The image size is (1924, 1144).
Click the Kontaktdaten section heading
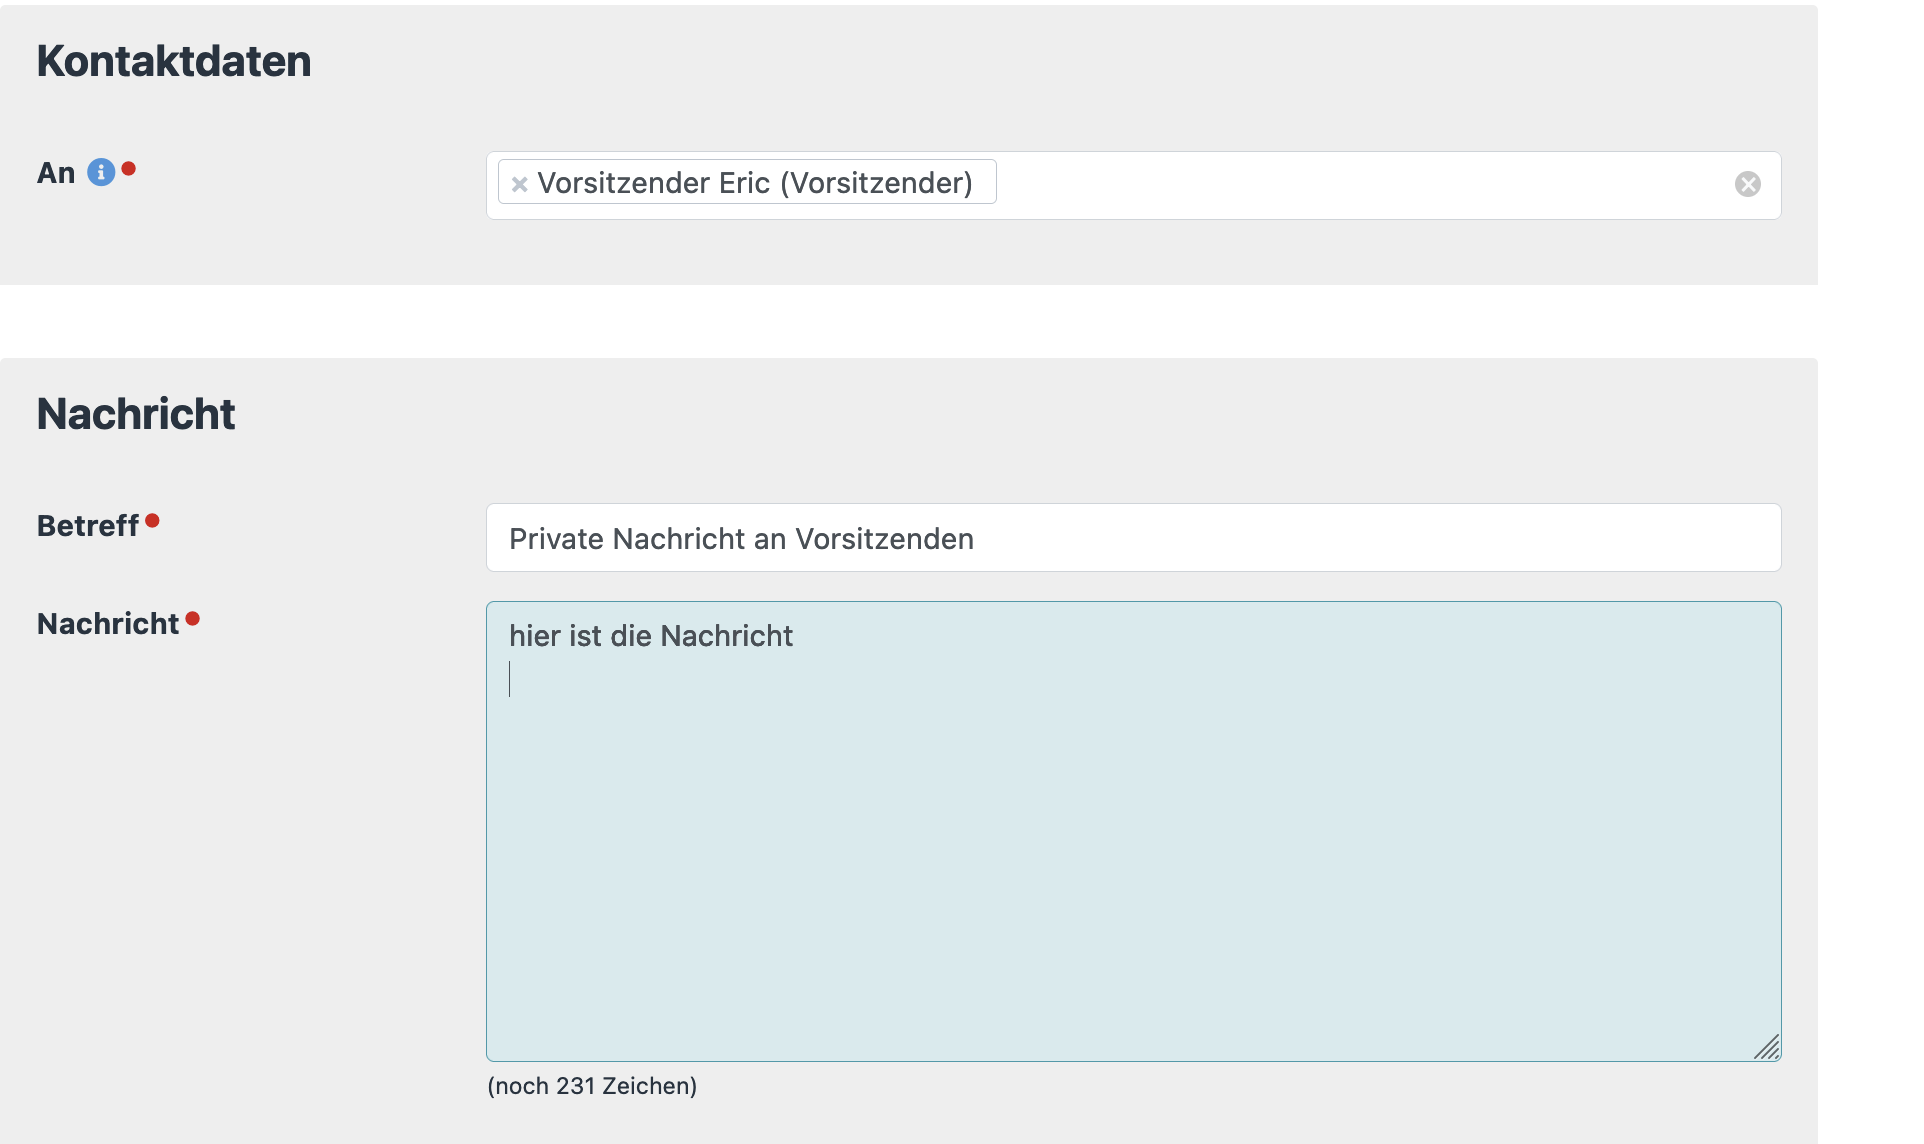174,61
